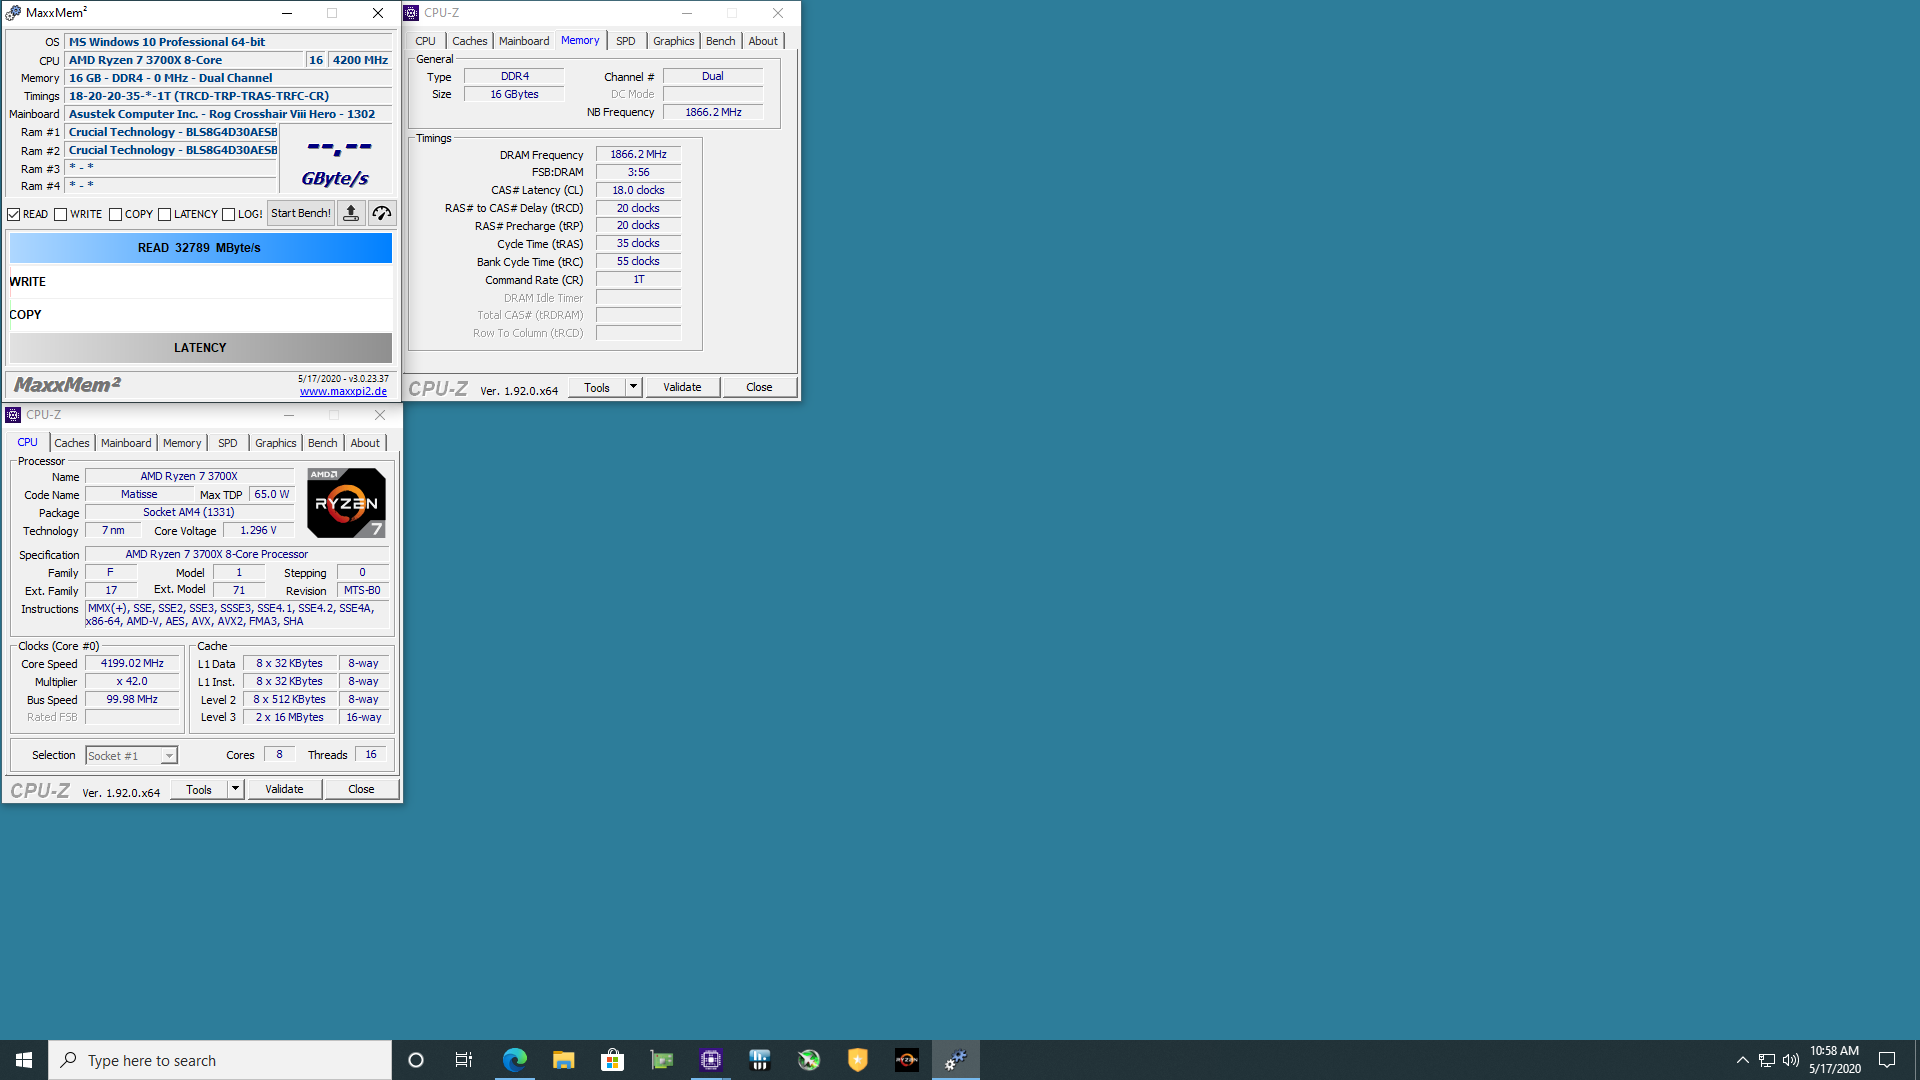Click Validate in CPU-Z memory window

coord(682,387)
